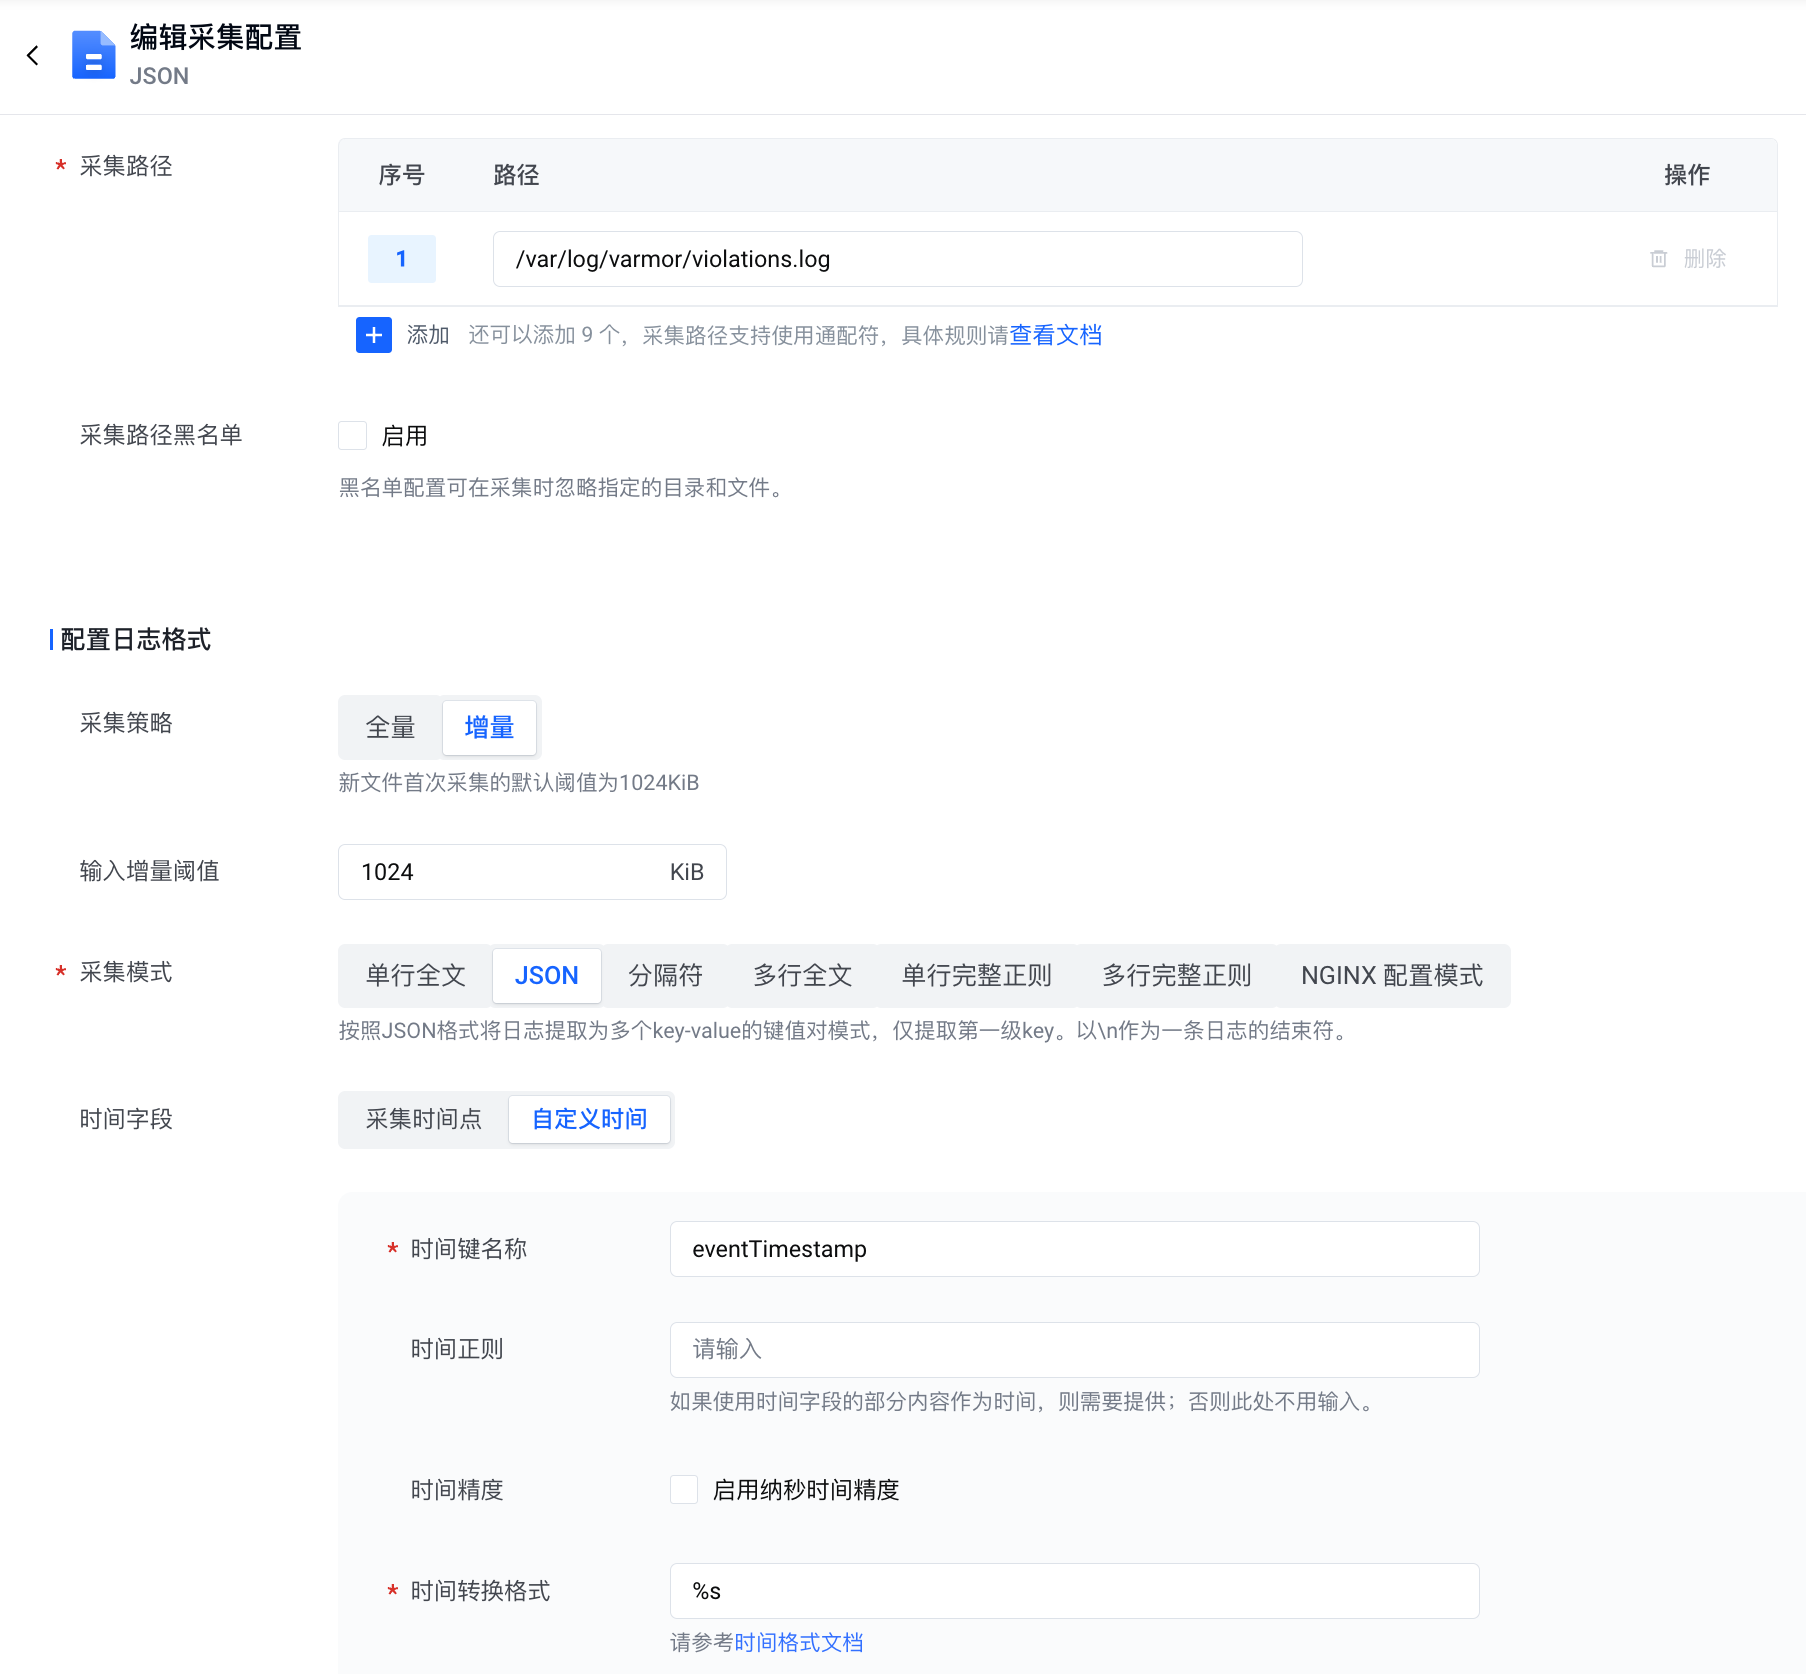Enable the collection path blacklist checkbox
The height and width of the screenshot is (1674, 1806).
click(353, 436)
